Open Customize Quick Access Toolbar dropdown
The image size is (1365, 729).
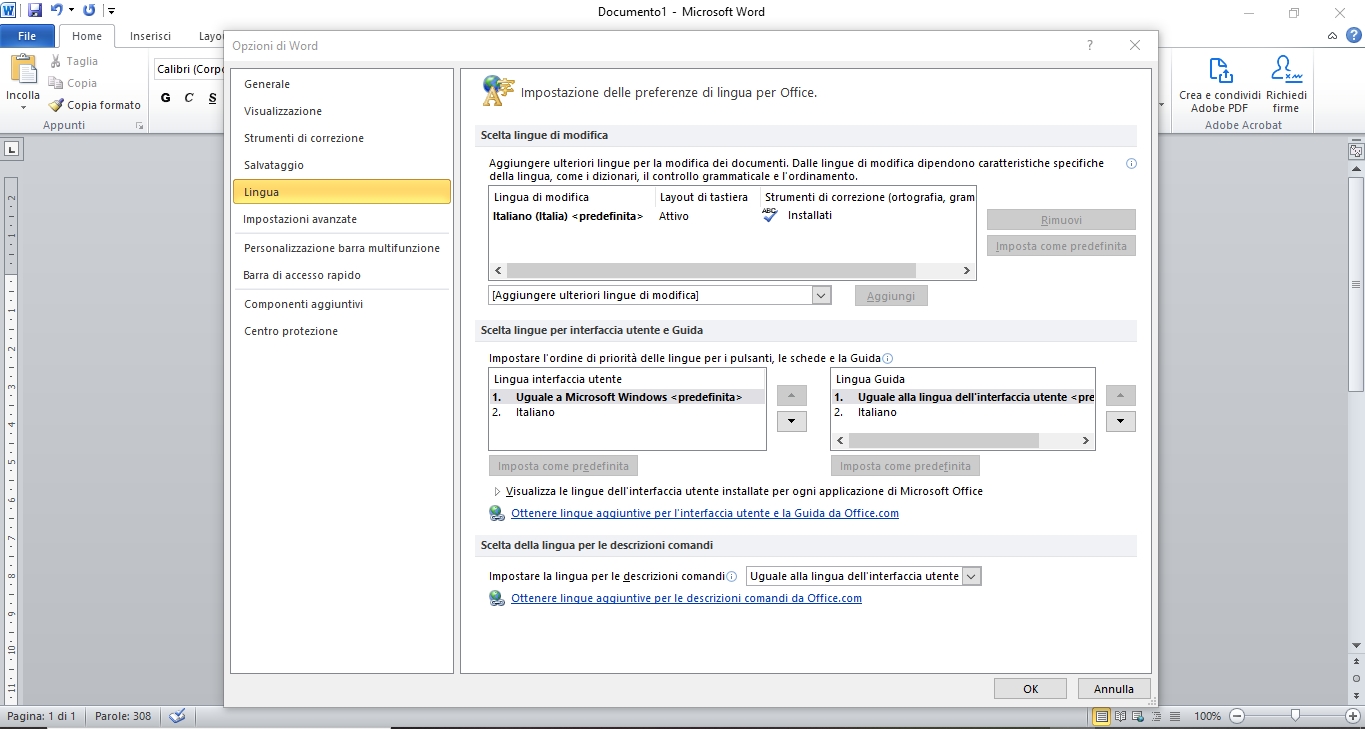click(111, 11)
